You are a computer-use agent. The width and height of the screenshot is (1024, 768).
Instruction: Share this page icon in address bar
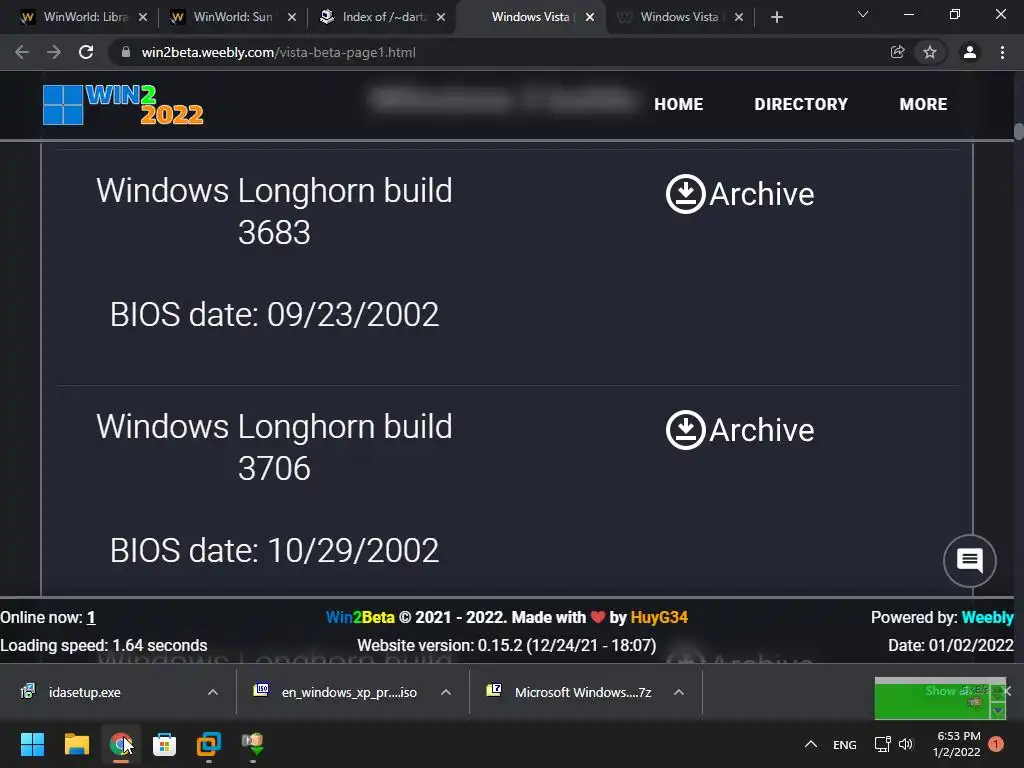click(897, 52)
